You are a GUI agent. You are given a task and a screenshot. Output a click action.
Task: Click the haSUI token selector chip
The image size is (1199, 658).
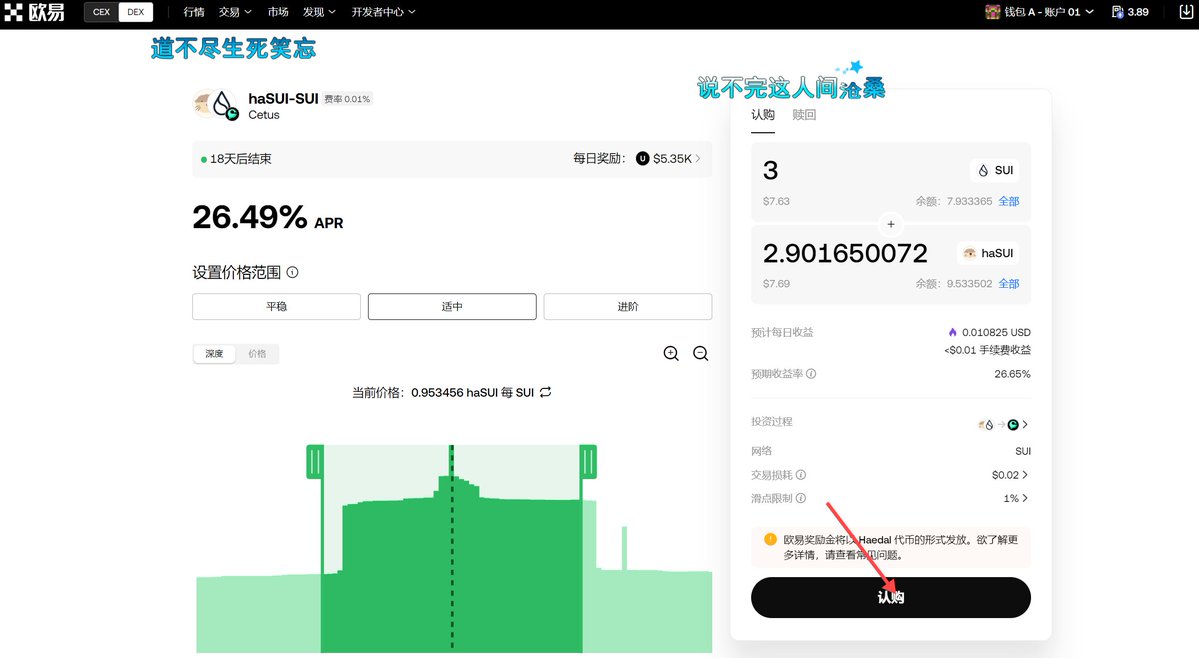click(x=988, y=253)
